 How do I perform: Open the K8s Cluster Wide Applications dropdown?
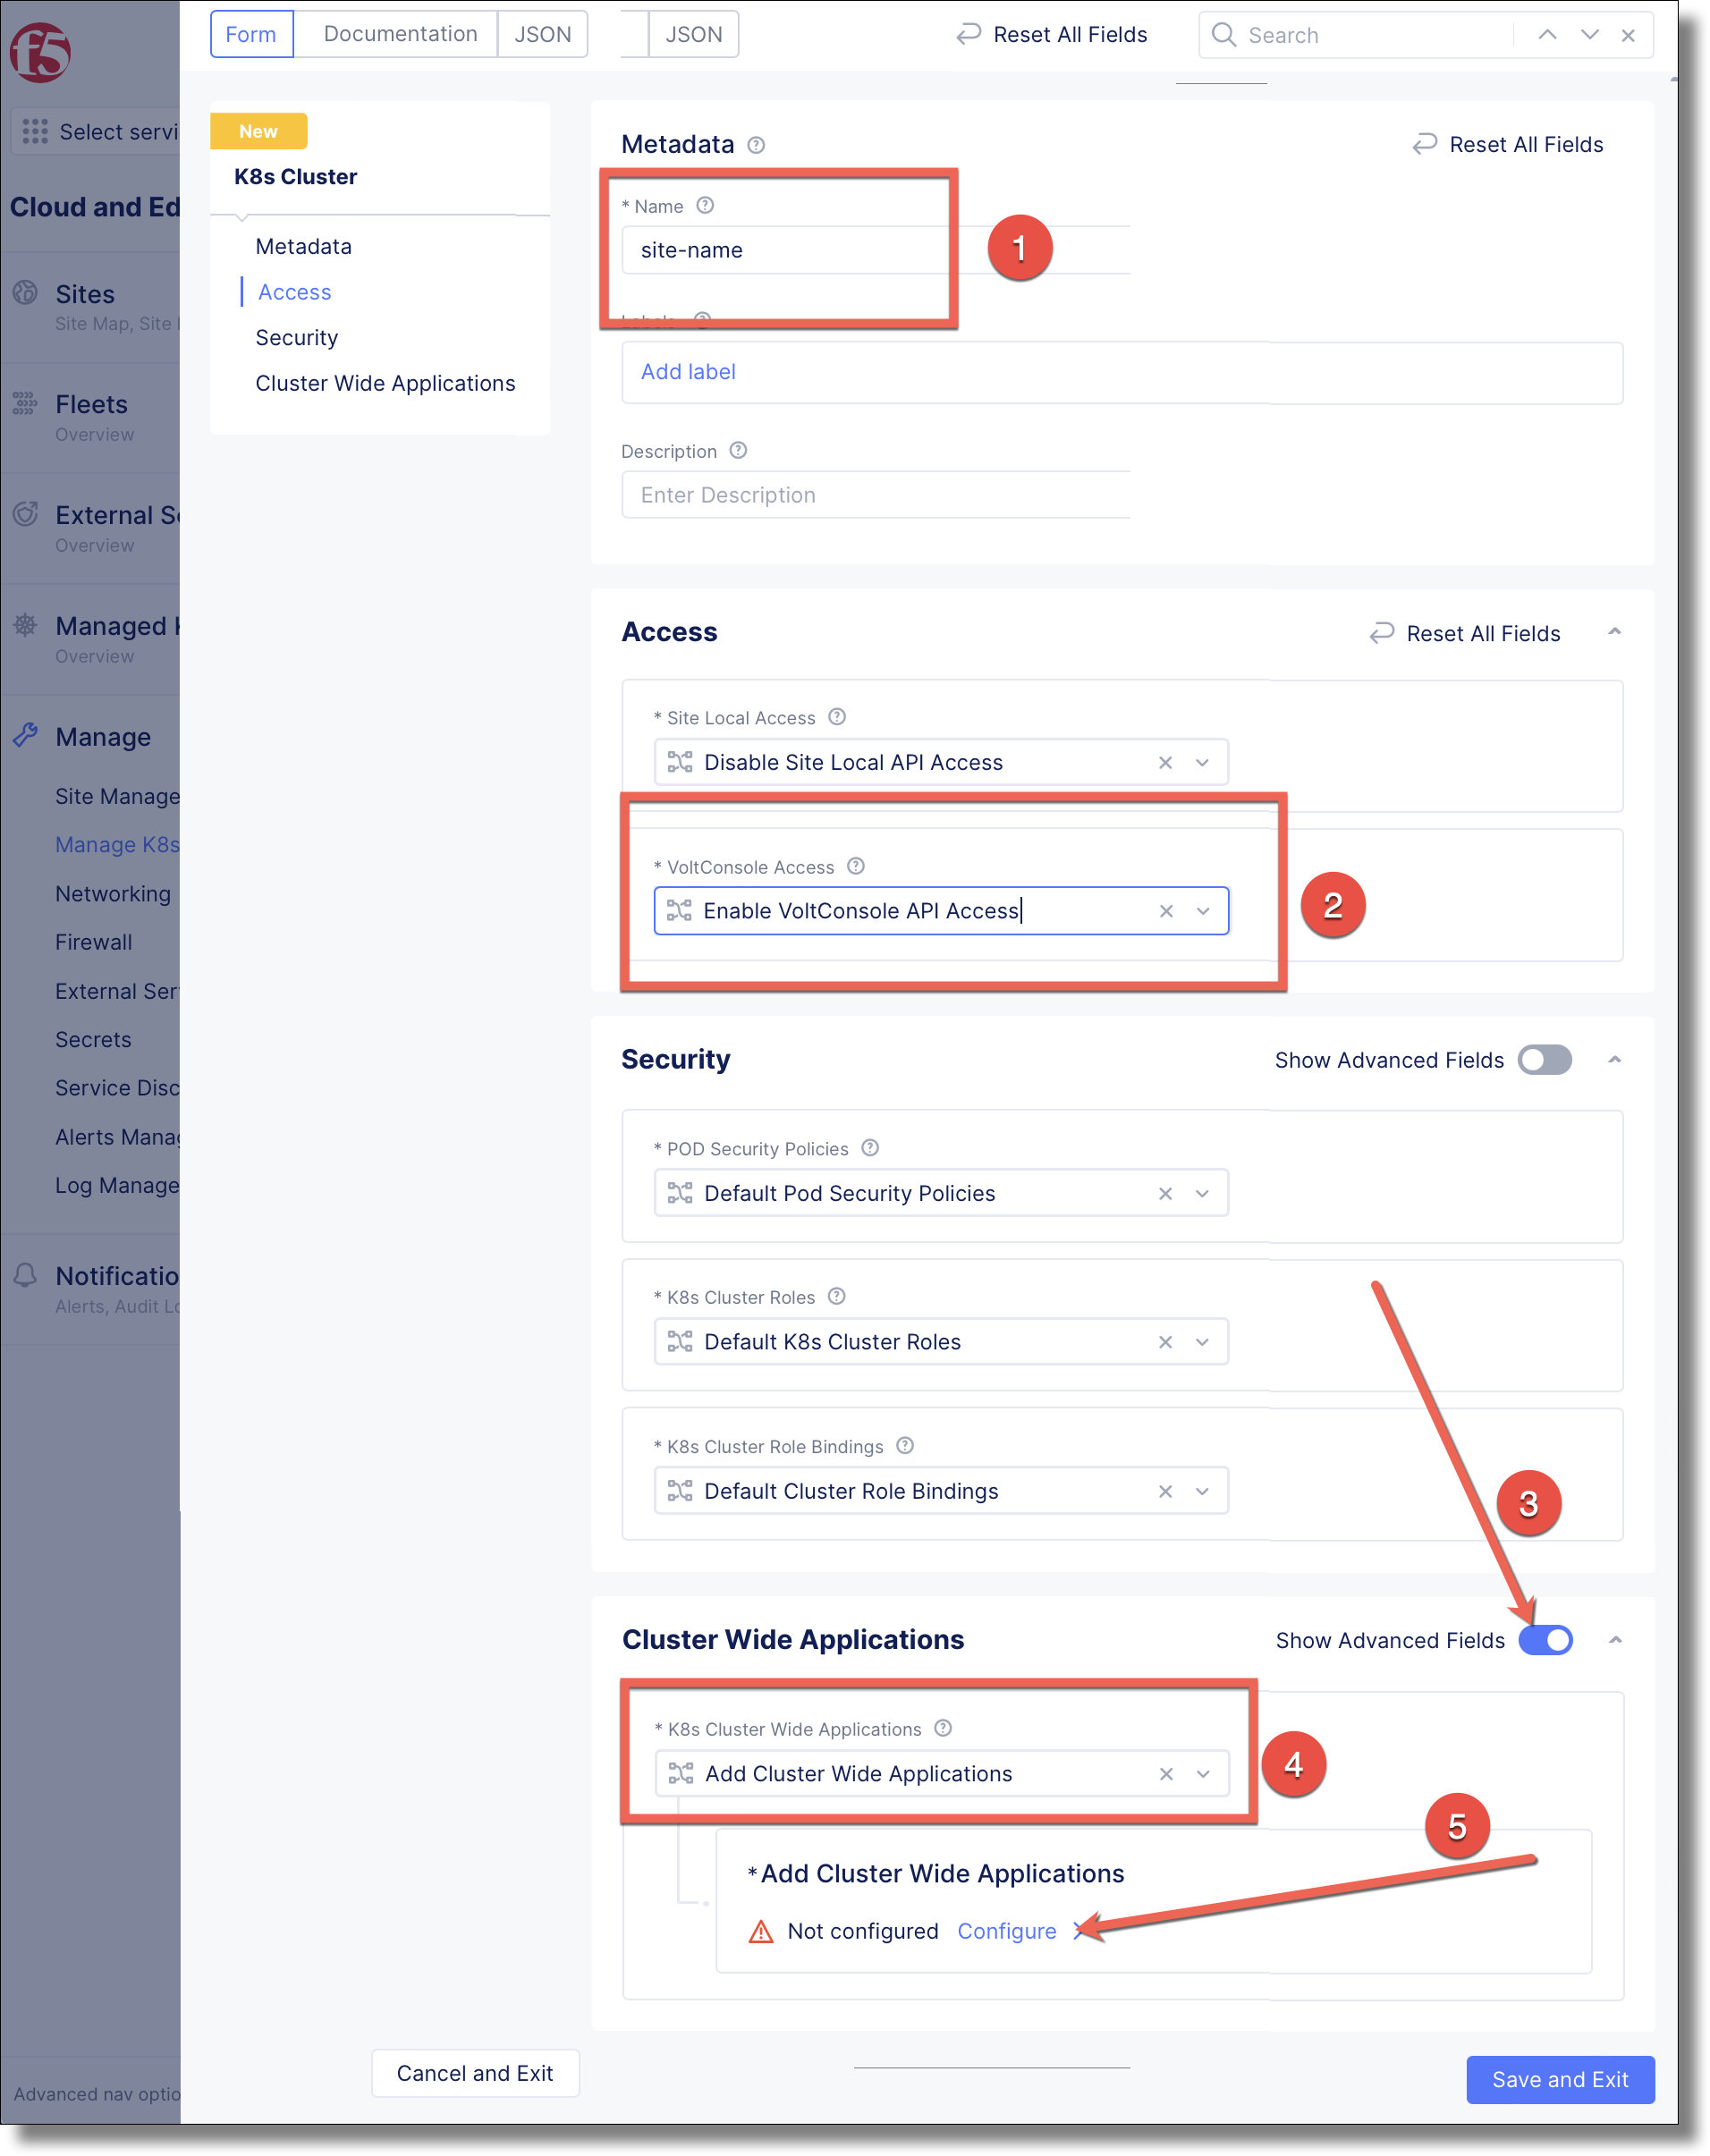point(1203,1774)
